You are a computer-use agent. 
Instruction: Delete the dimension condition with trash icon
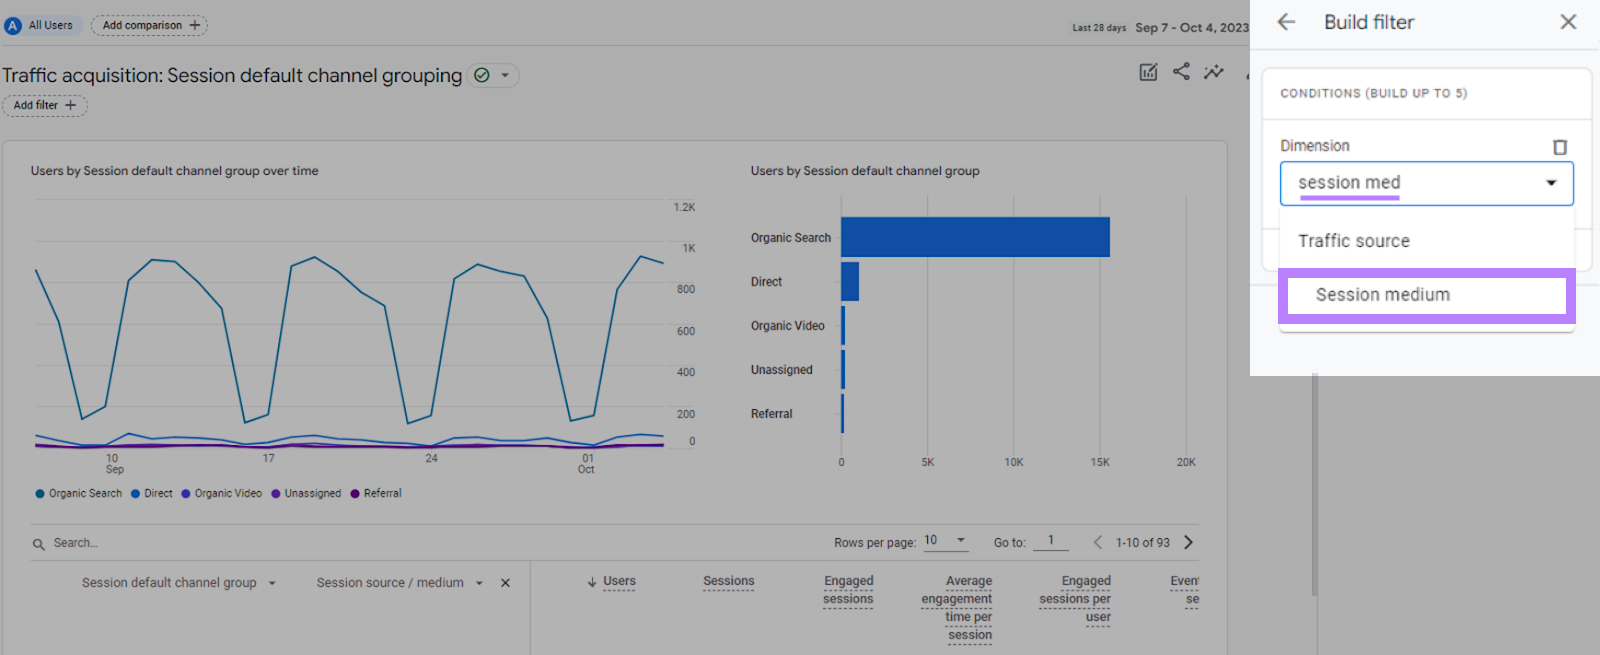click(x=1559, y=147)
